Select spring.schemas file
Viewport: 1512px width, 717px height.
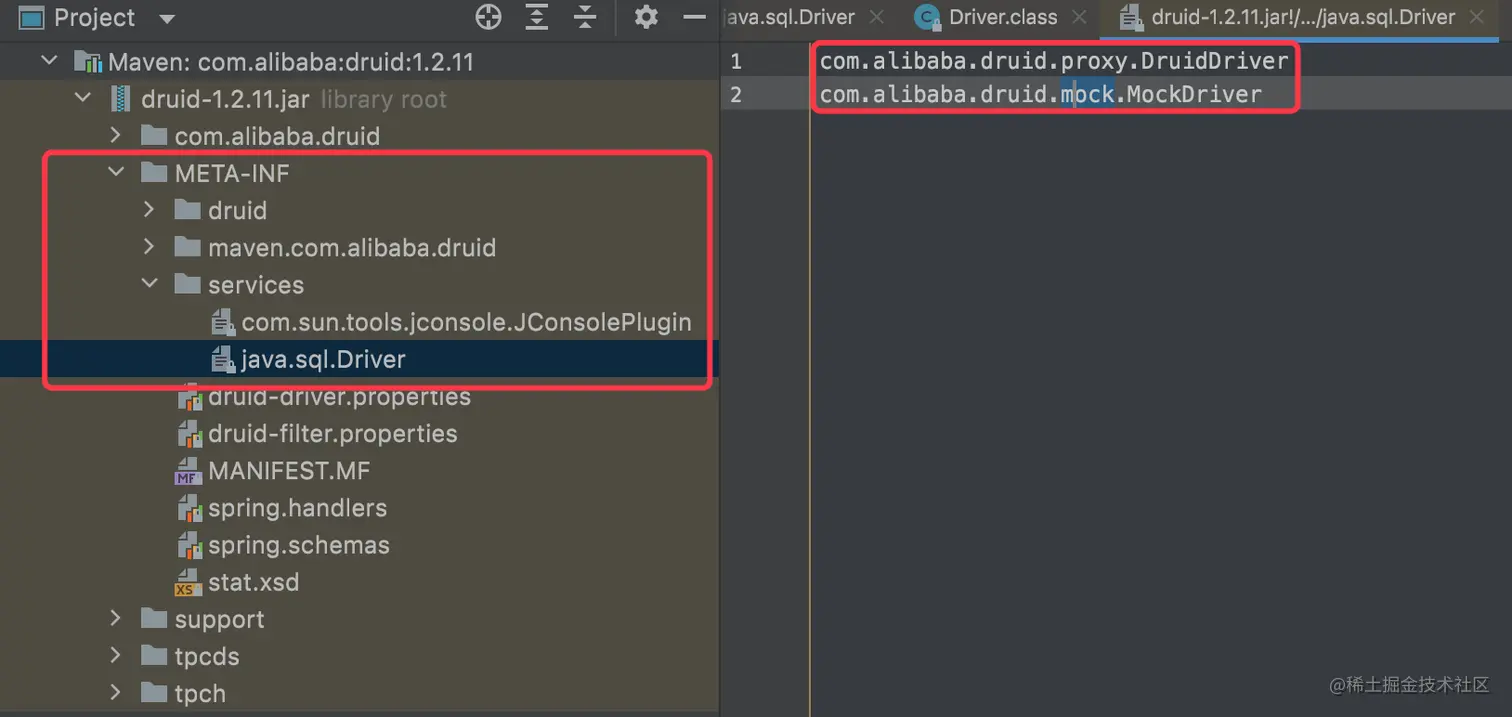pyautogui.click(x=298, y=545)
